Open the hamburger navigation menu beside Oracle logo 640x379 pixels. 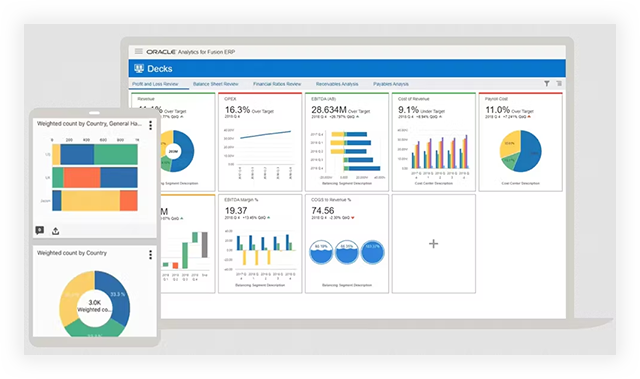click(139, 51)
